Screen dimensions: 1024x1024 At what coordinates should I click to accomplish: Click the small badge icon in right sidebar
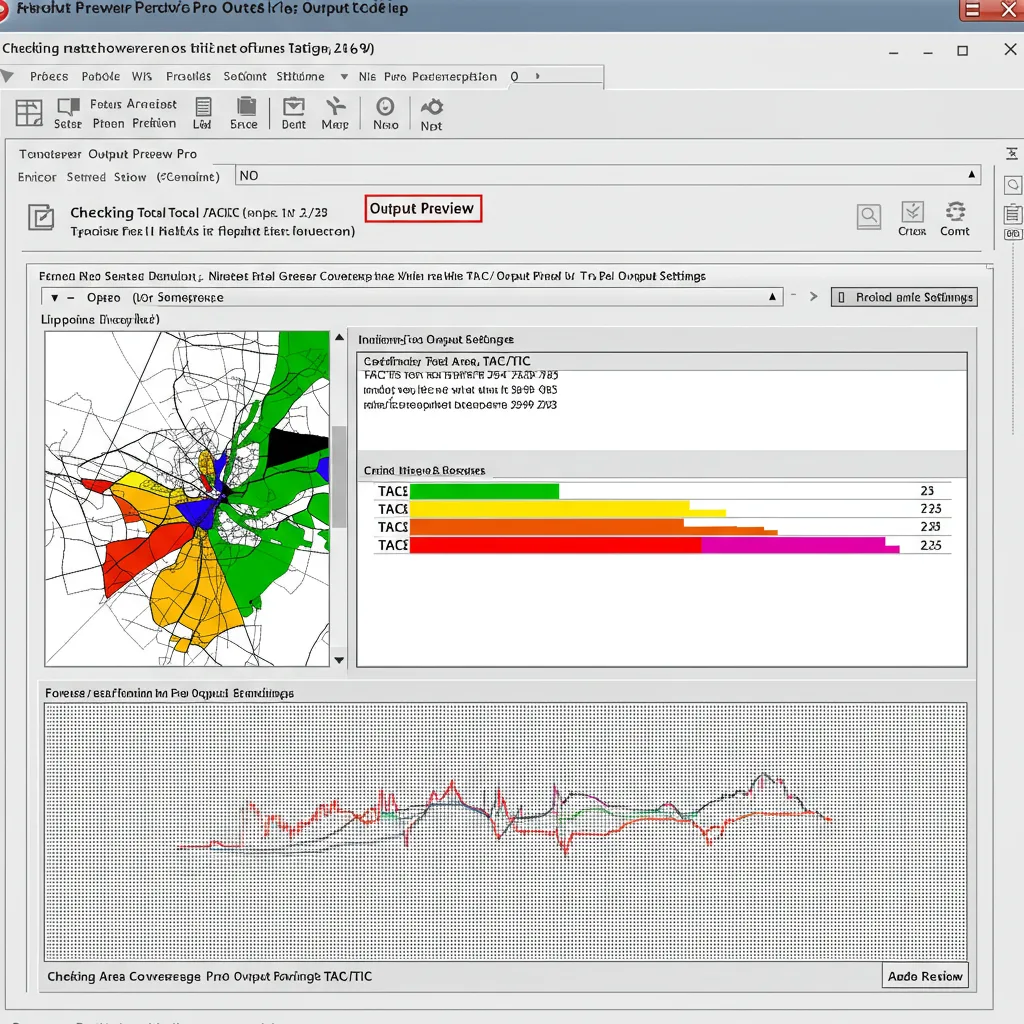1013,234
